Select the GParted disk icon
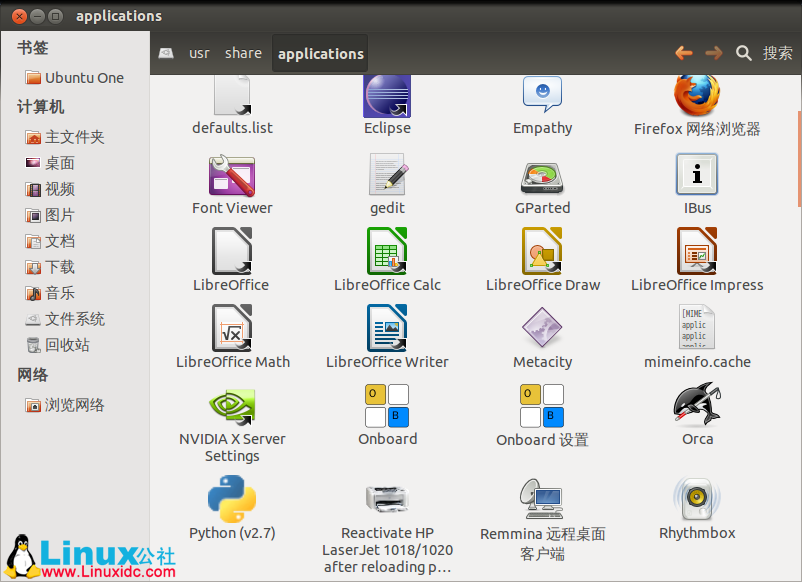The image size is (802, 582). coord(542,177)
